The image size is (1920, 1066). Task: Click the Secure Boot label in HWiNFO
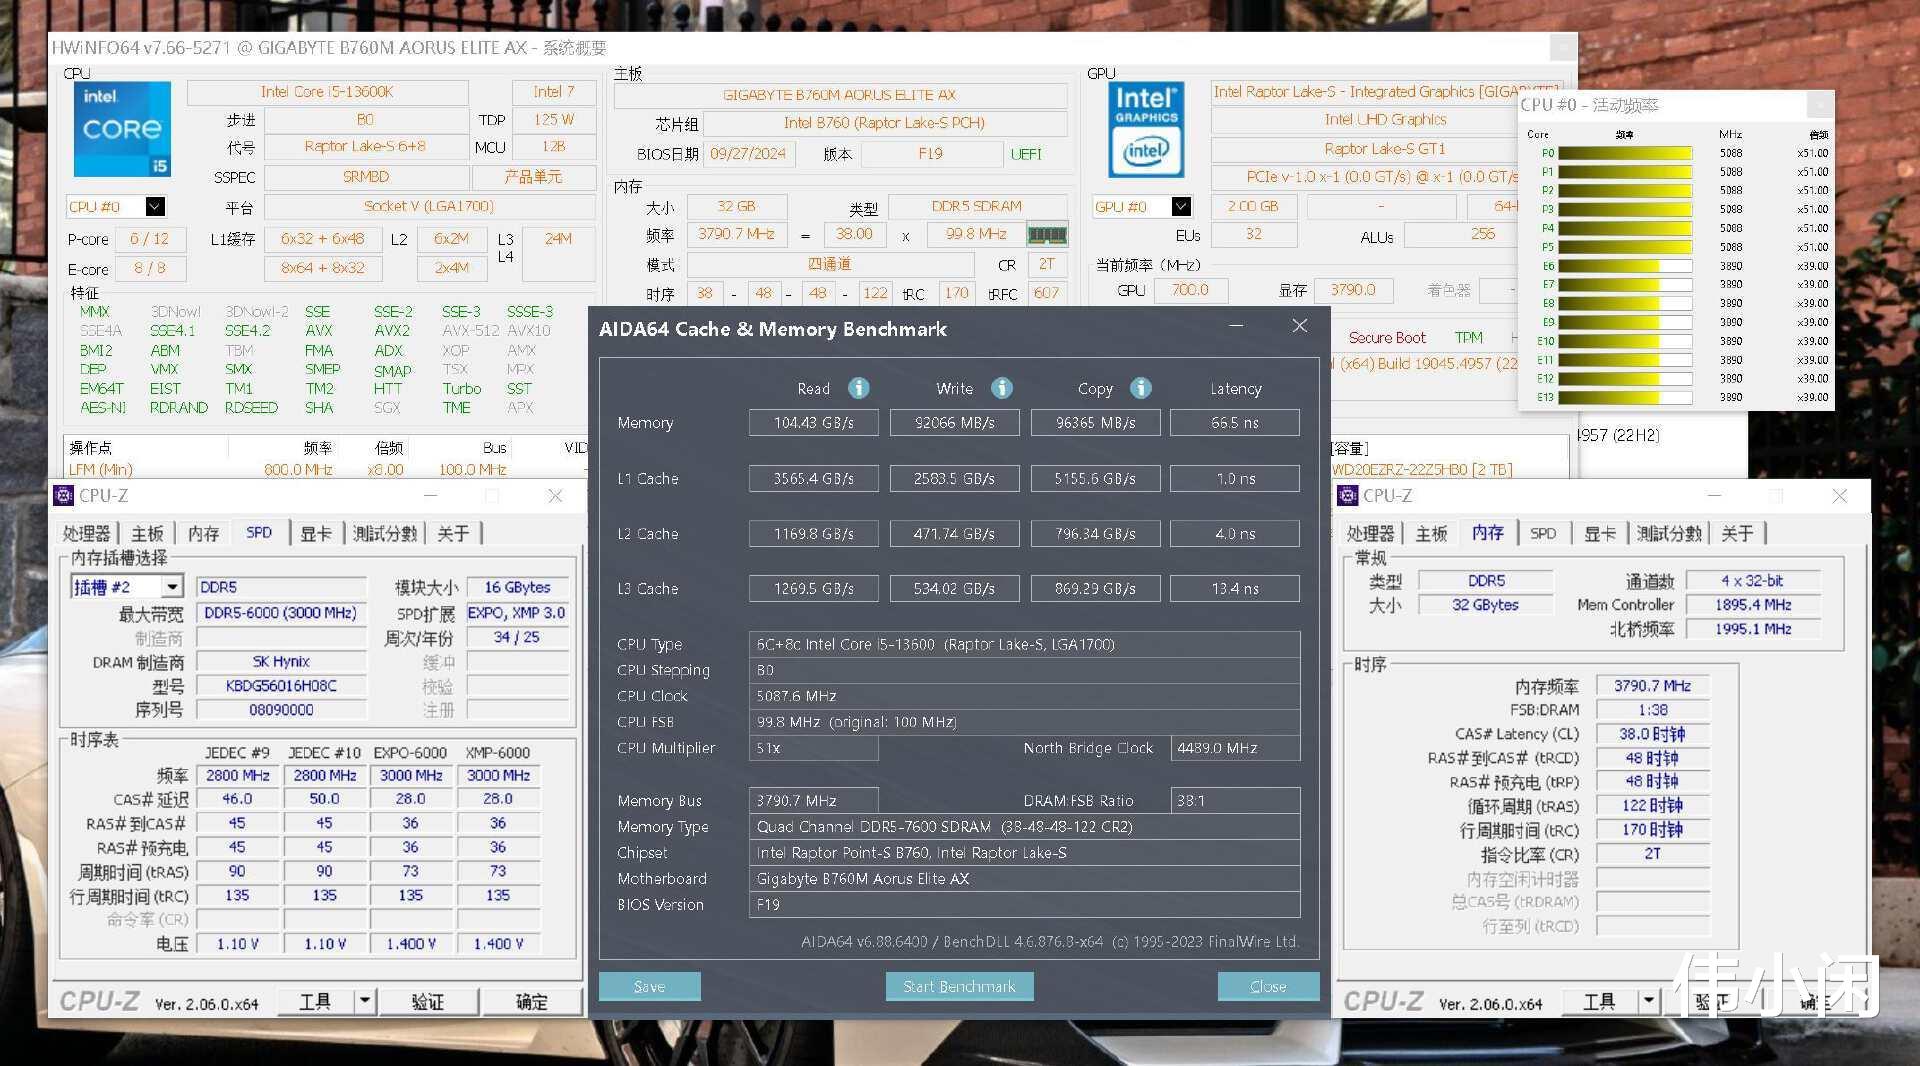pos(1387,338)
